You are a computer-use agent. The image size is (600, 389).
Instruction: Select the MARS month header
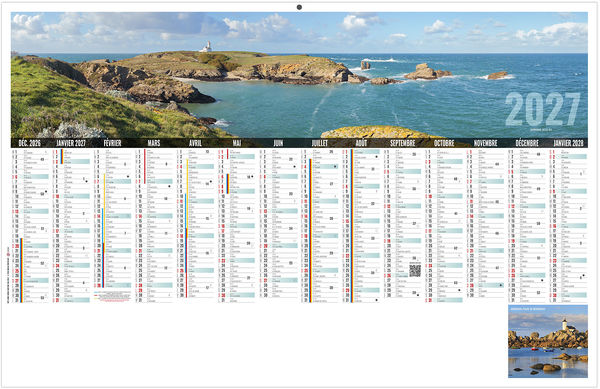[154, 143]
